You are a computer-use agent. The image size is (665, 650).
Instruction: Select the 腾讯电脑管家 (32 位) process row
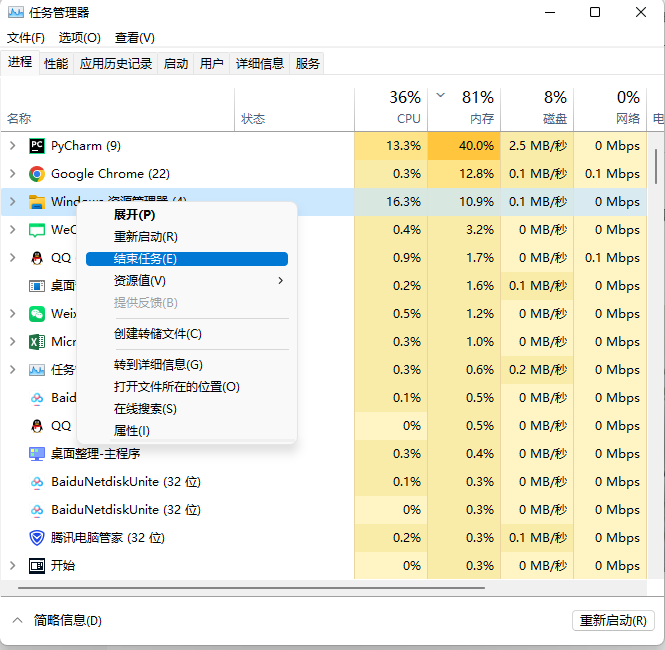(x=324, y=538)
